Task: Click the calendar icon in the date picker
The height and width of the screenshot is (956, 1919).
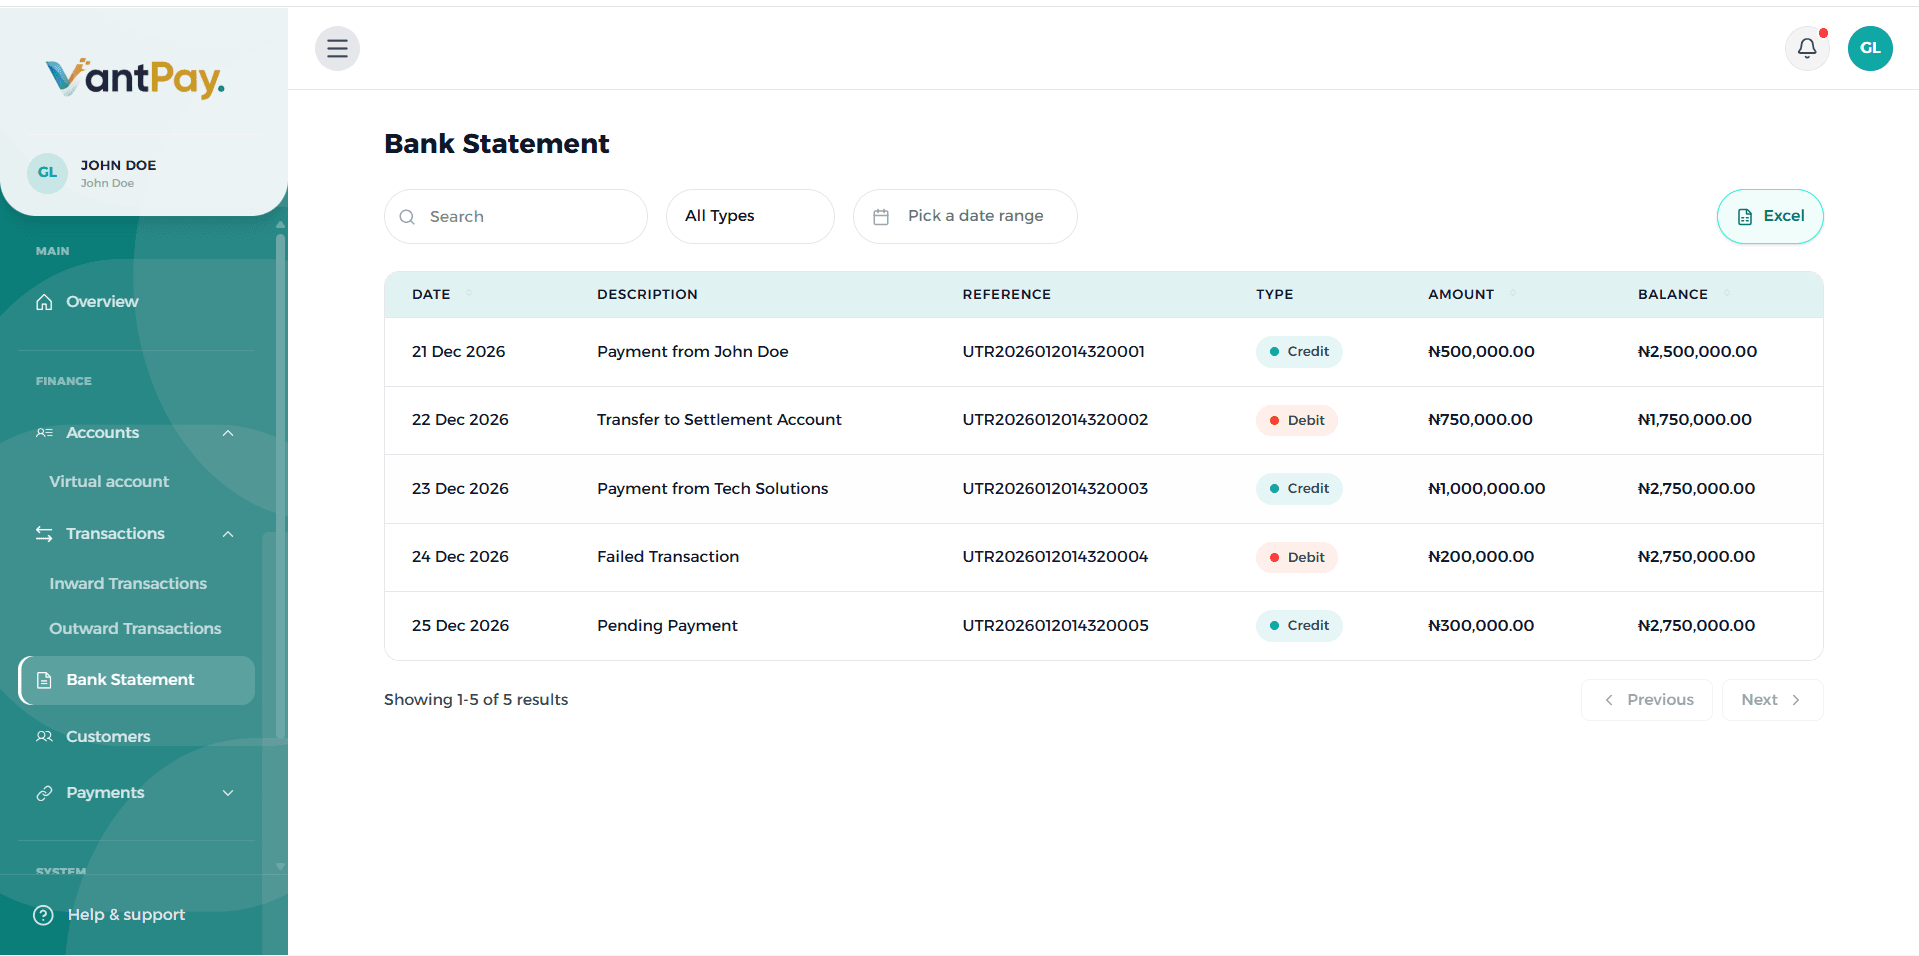Action: point(881,216)
